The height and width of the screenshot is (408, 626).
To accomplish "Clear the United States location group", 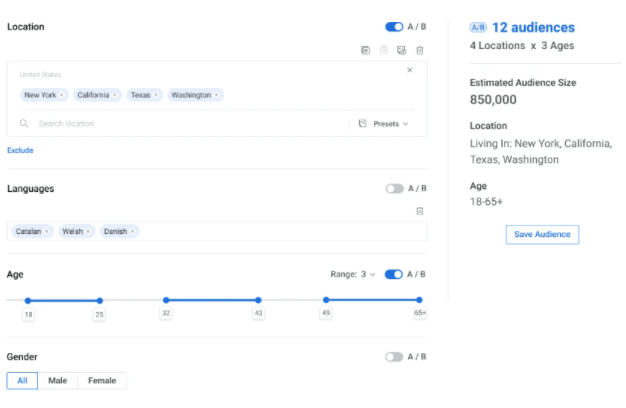I will pyautogui.click(x=409, y=70).
